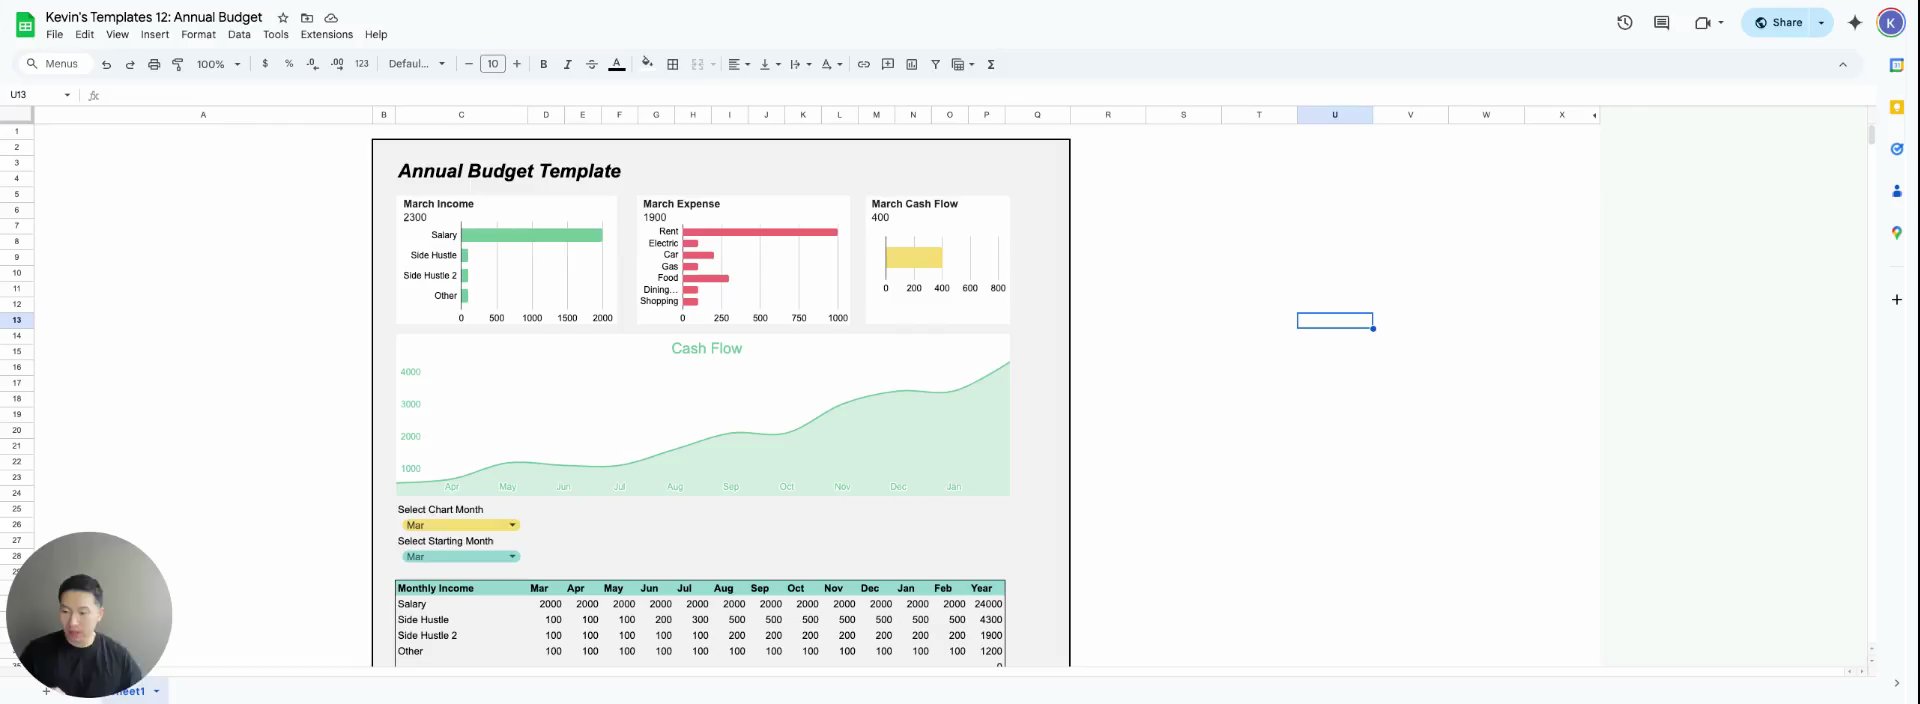Click the Gemini sparkle icon
Screen dimensions: 1920x704
pyautogui.click(x=1855, y=22)
